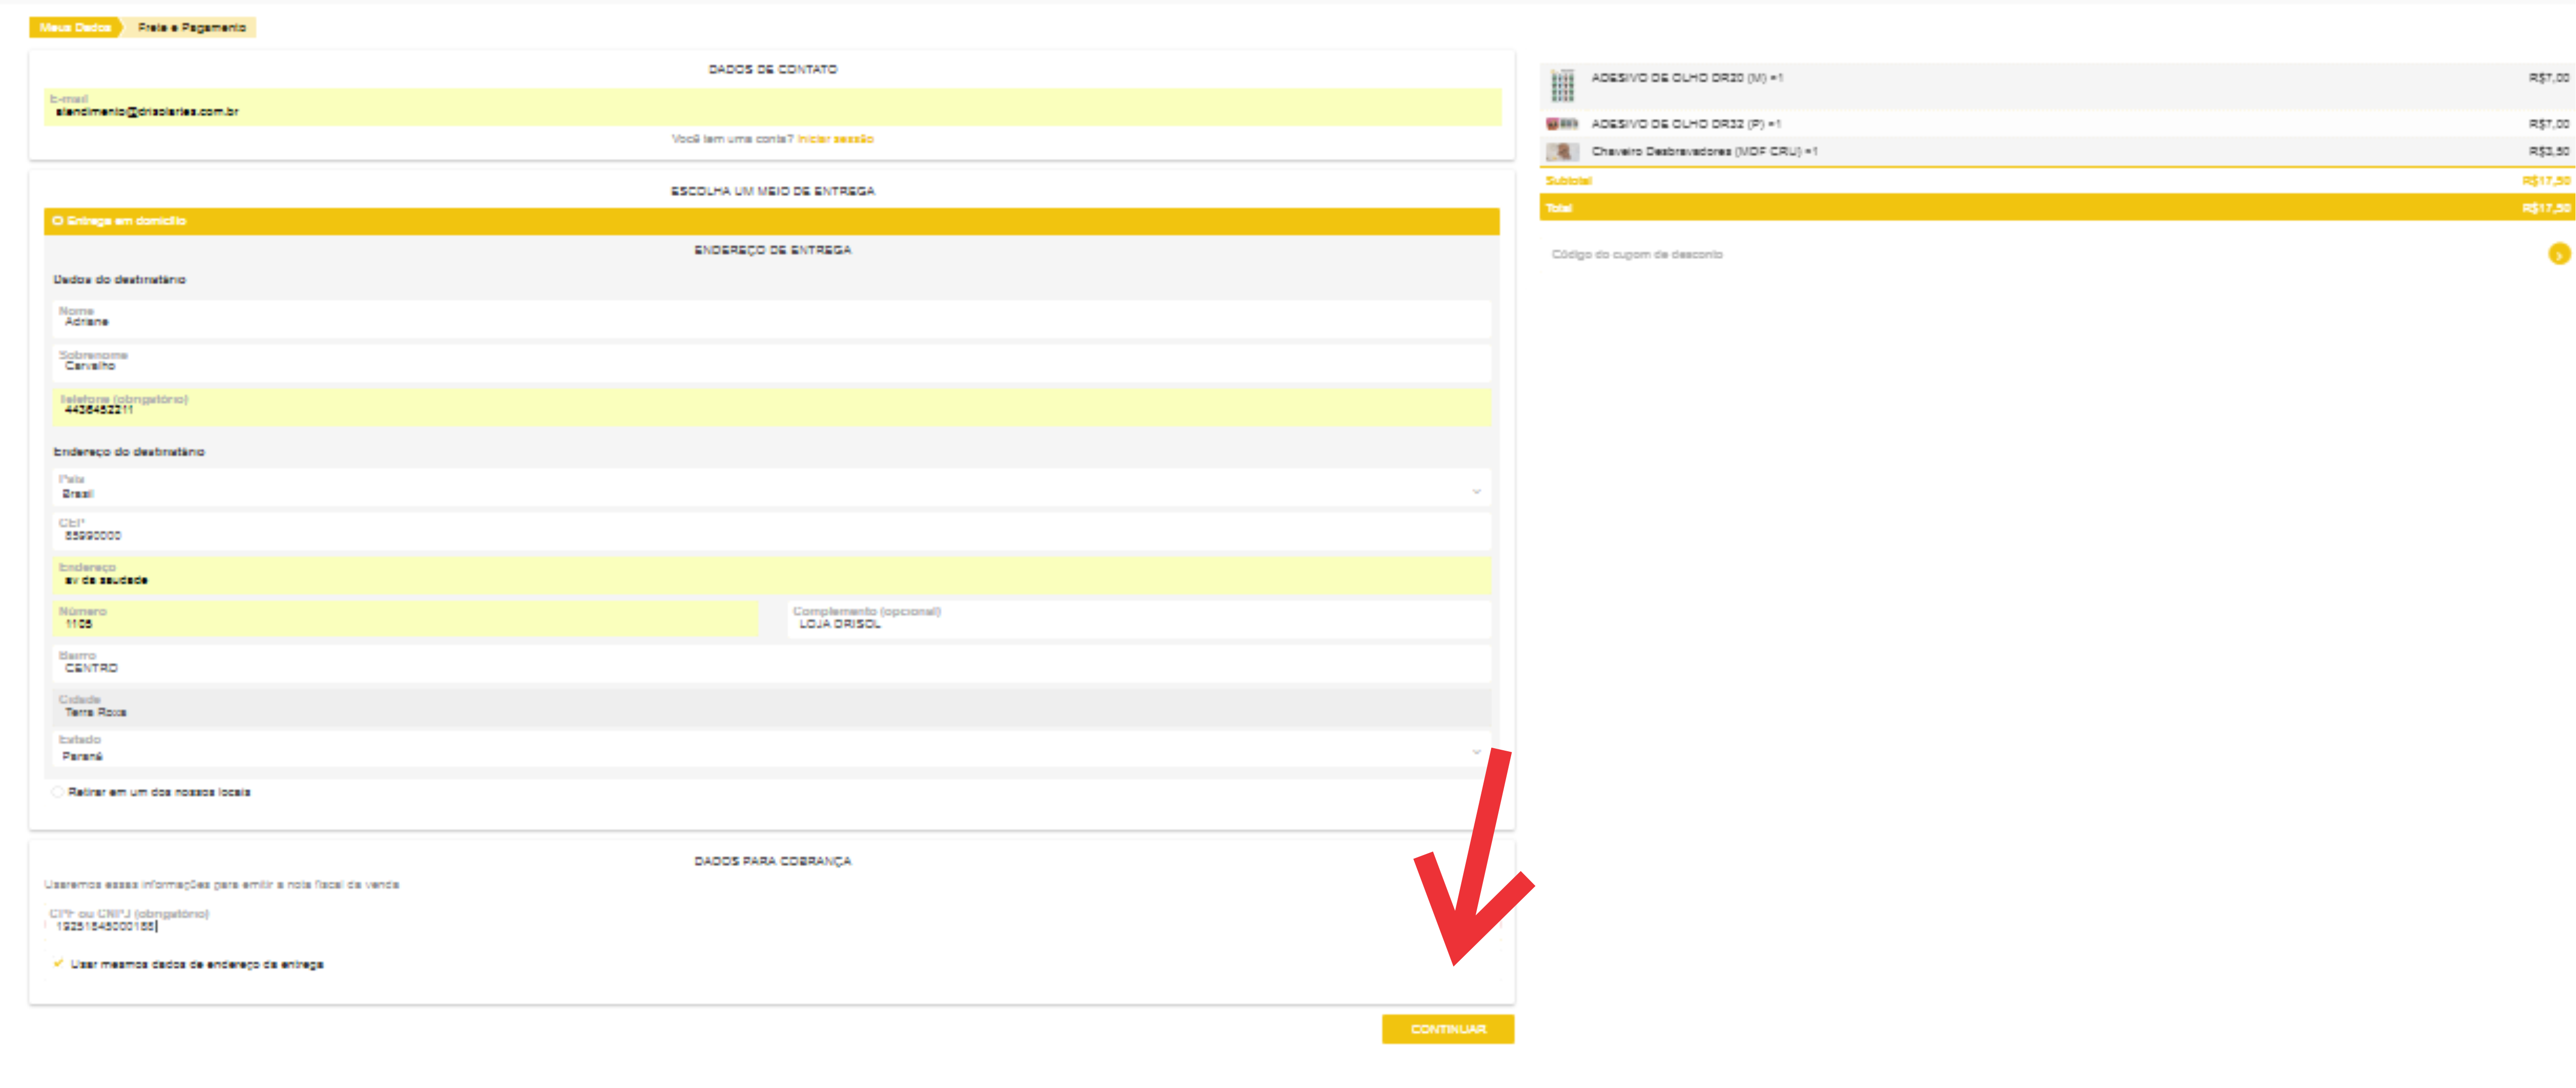Toggle Usar mesmos dados de endereço checkbox
Viewport: 2576px width, 1088px height.
[x=58, y=964]
